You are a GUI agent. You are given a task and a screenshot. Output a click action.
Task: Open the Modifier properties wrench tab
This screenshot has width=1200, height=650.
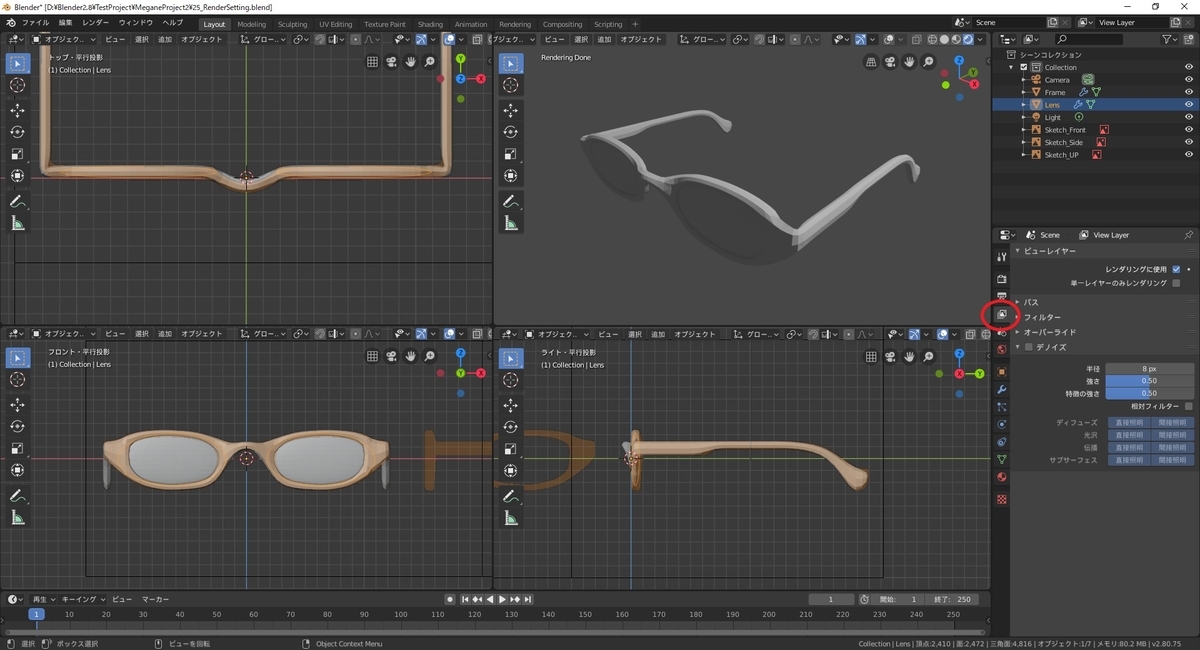(1002, 389)
